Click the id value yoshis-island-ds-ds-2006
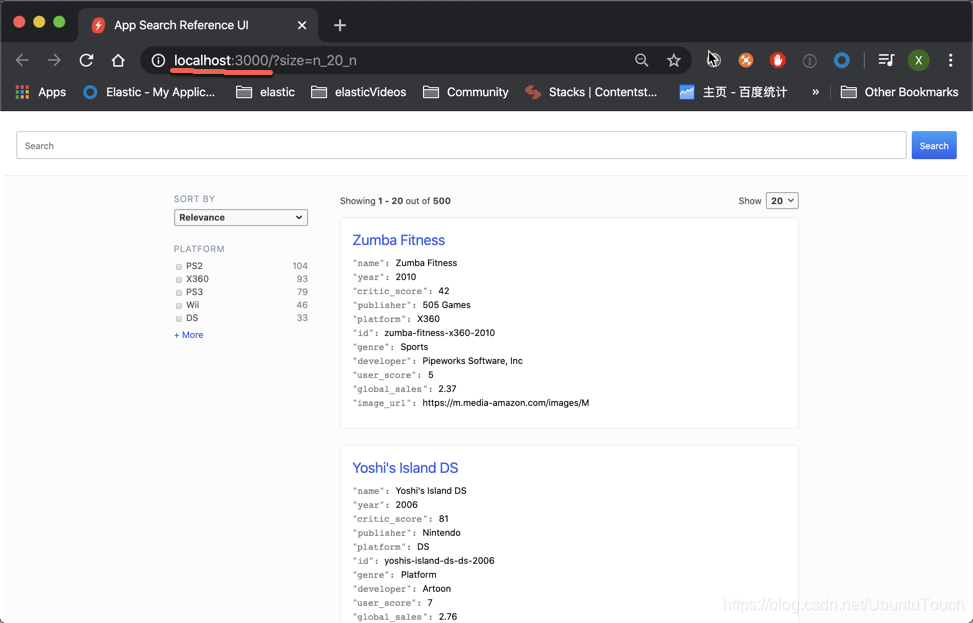Screen dimensions: 973x623 click(439, 560)
